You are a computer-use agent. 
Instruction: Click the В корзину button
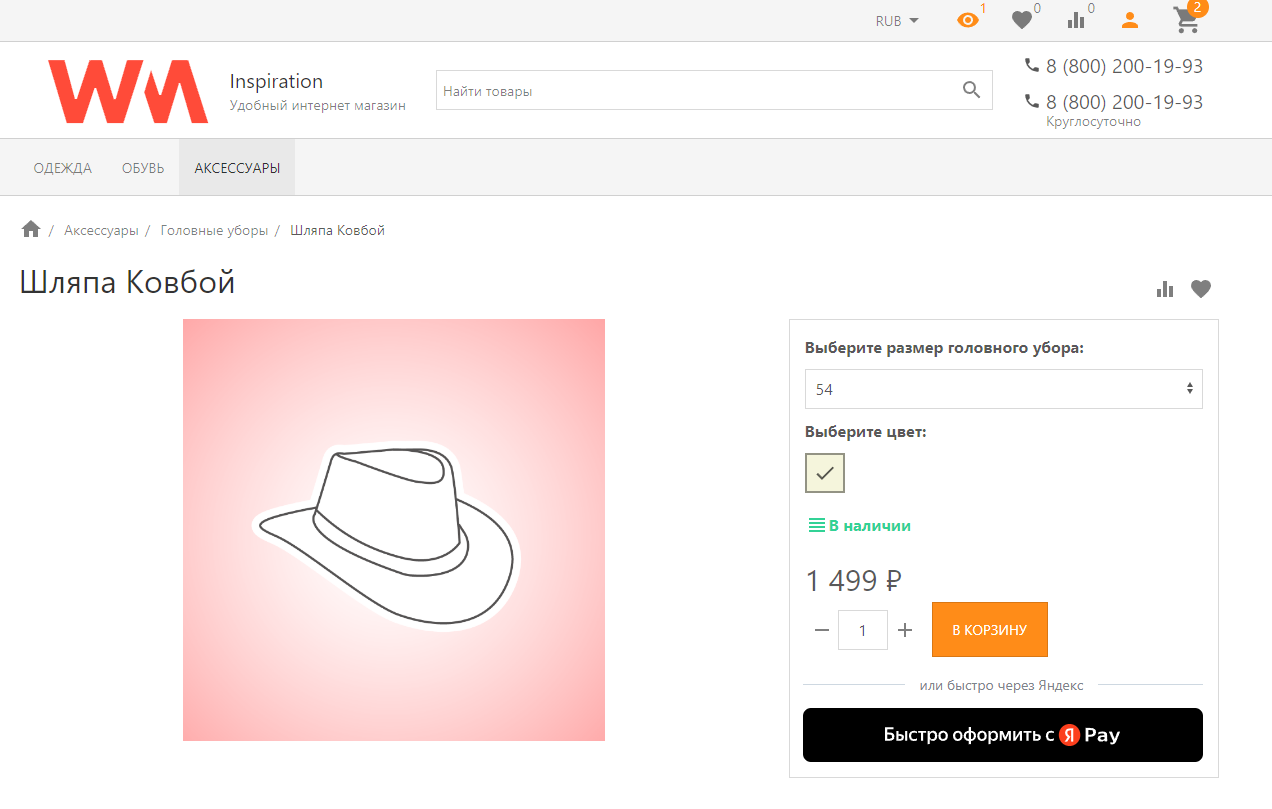click(x=989, y=630)
